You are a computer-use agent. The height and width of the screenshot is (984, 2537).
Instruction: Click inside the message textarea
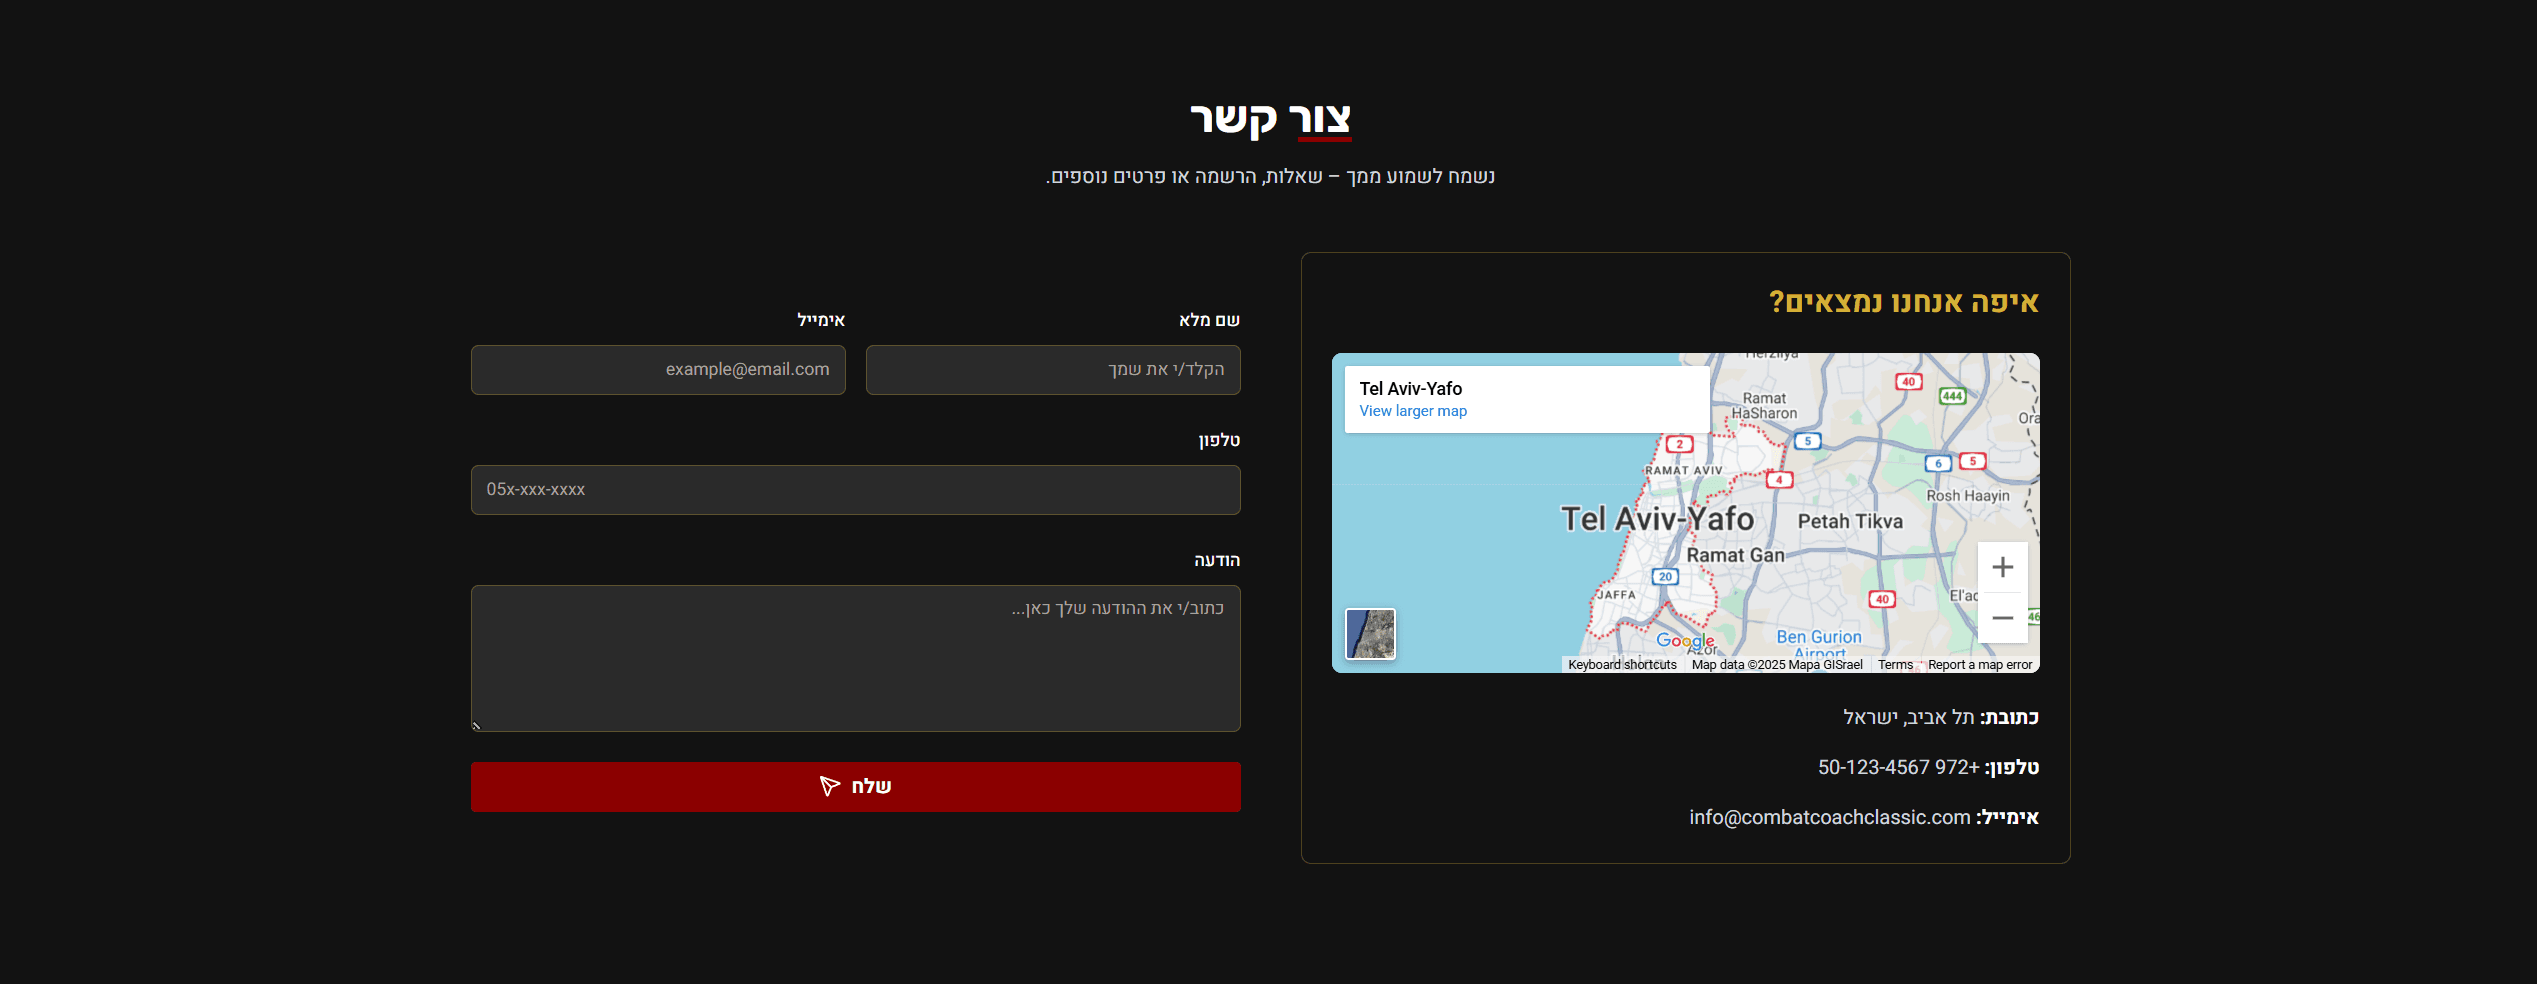[x=856, y=658]
